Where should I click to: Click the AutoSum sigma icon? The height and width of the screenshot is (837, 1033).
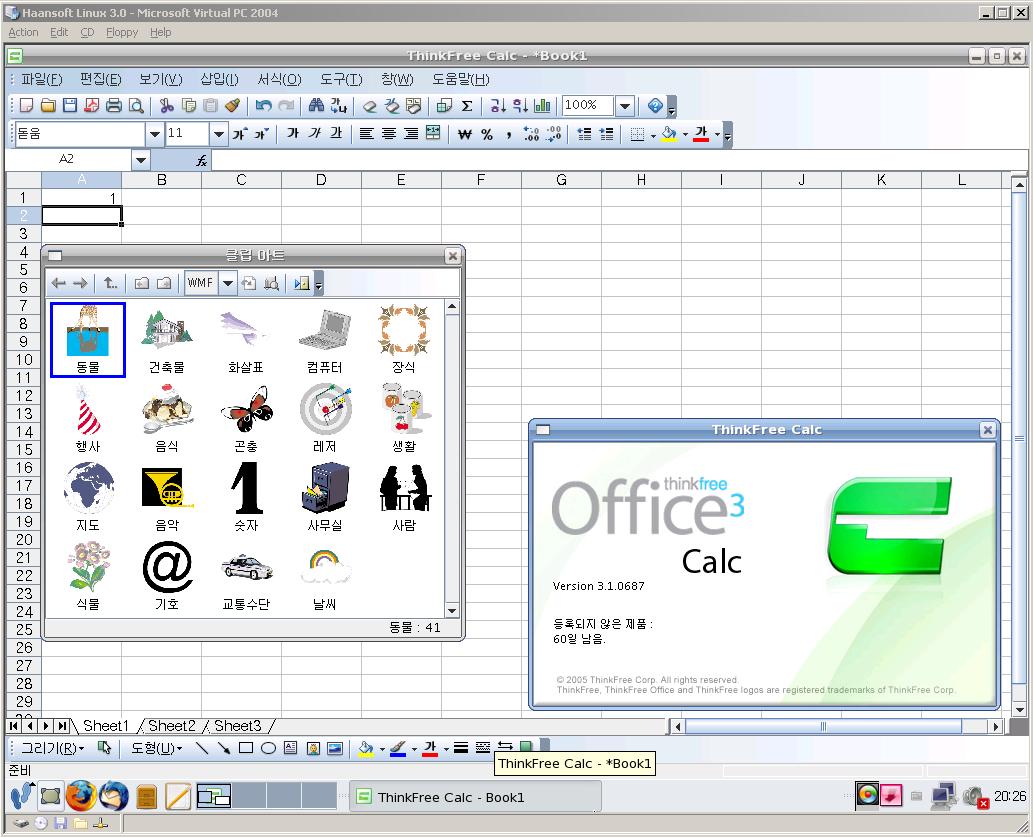pos(467,105)
